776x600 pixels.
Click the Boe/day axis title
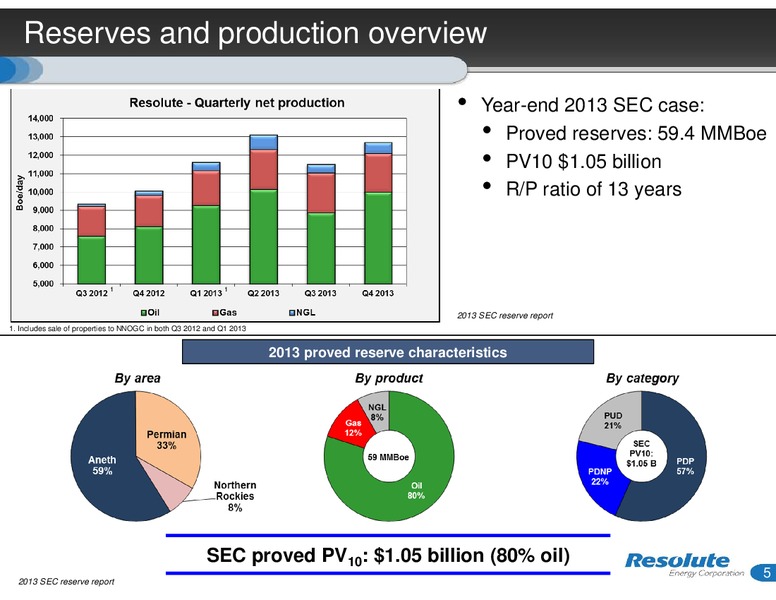click(x=20, y=193)
